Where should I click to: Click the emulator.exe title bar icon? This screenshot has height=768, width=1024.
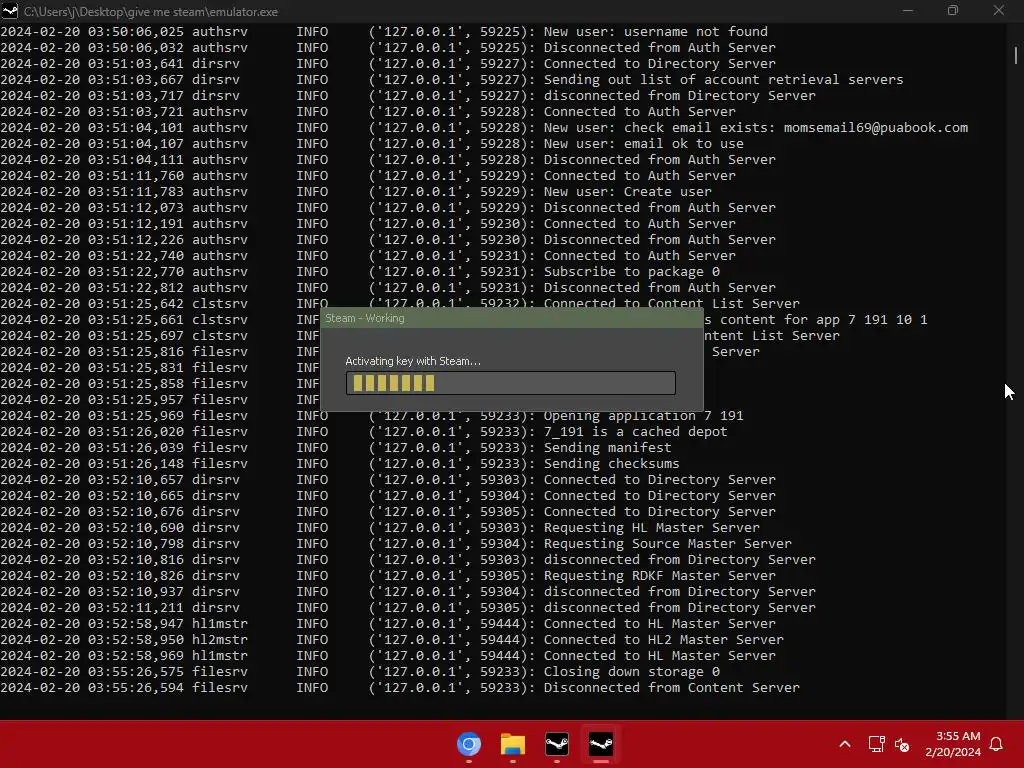[10, 11]
